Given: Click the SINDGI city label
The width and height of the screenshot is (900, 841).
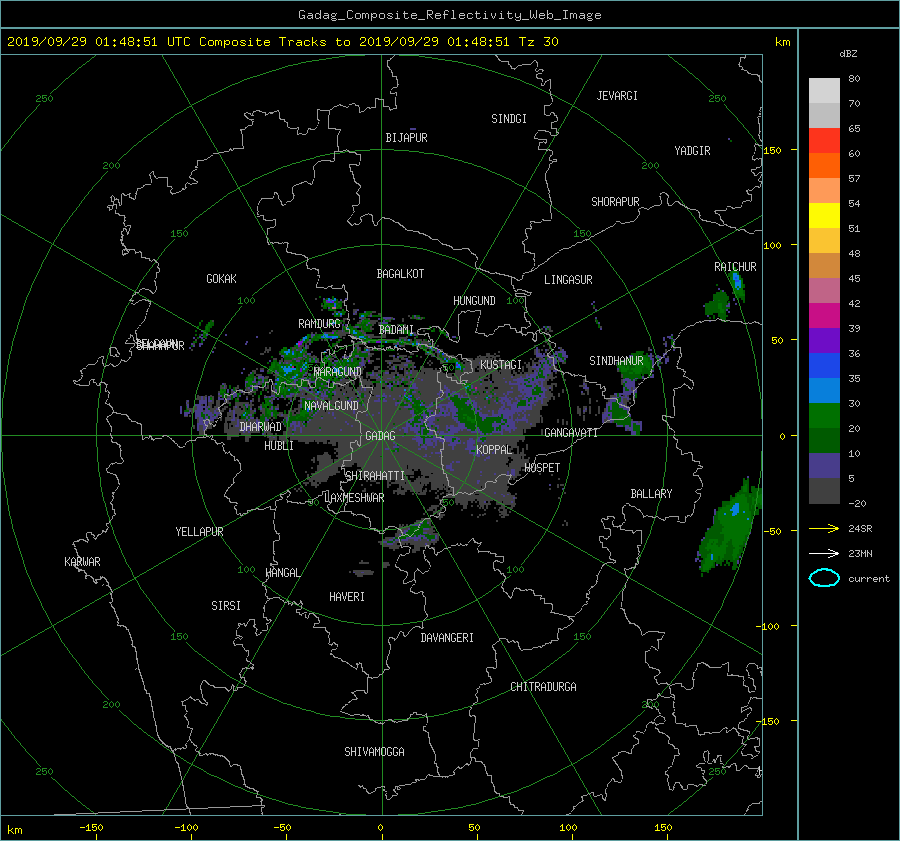Looking at the screenshot, I should (509, 119).
